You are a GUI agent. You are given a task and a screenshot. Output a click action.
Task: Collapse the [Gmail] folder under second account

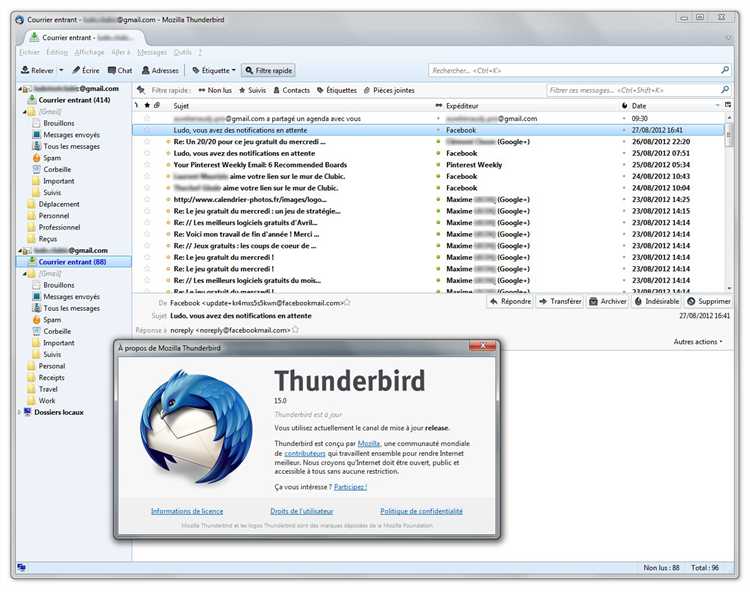point(25,274)
